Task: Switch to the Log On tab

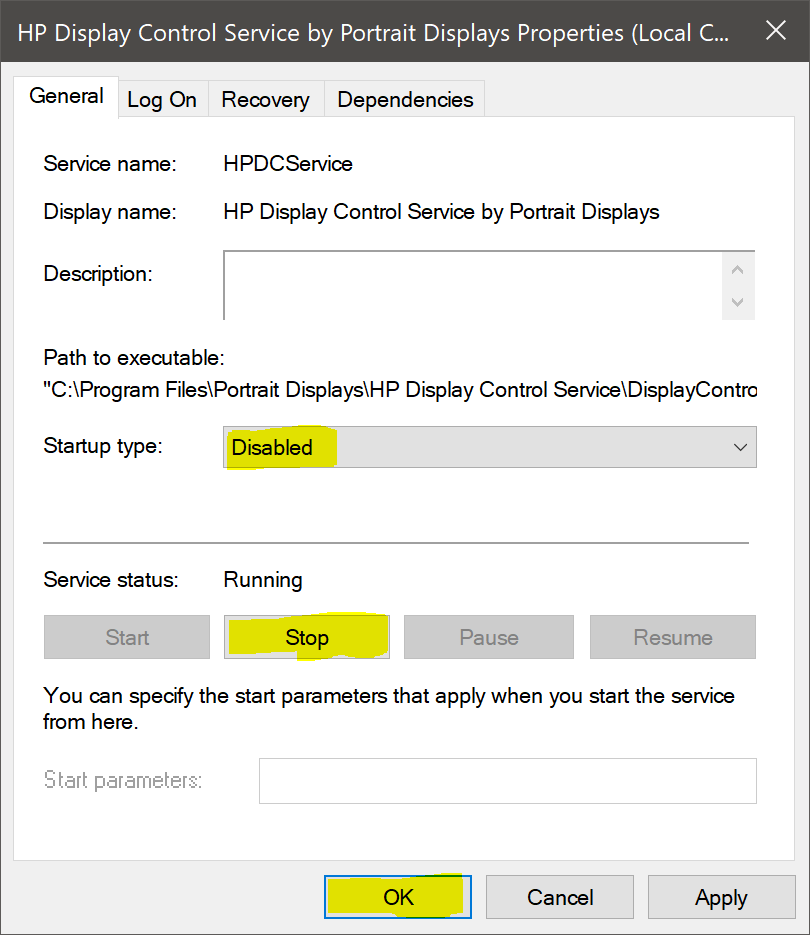Action: (x=162, y=100)
